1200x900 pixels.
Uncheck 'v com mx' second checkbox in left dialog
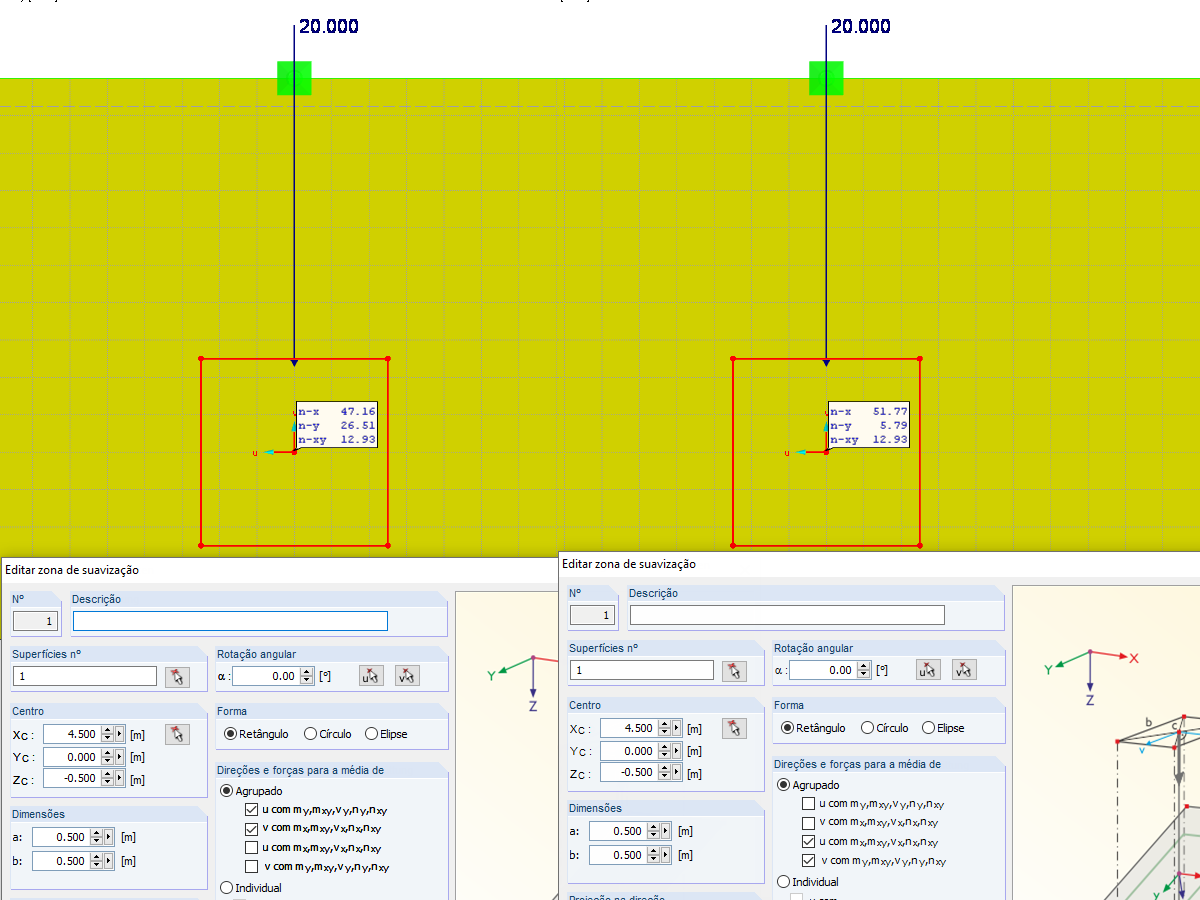[252, 829]
